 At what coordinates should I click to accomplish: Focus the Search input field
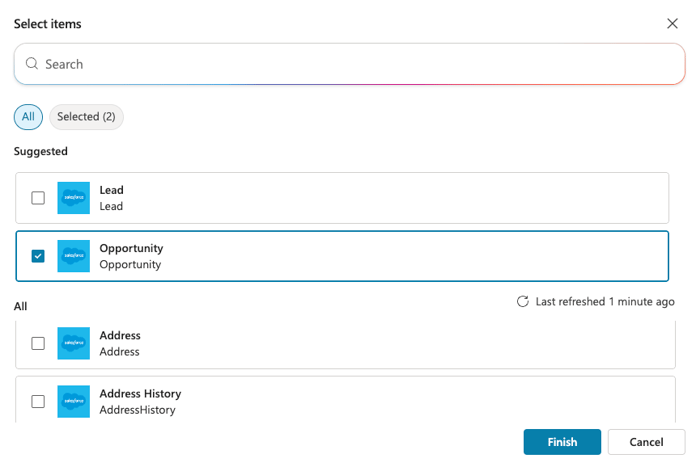(350, 64)
